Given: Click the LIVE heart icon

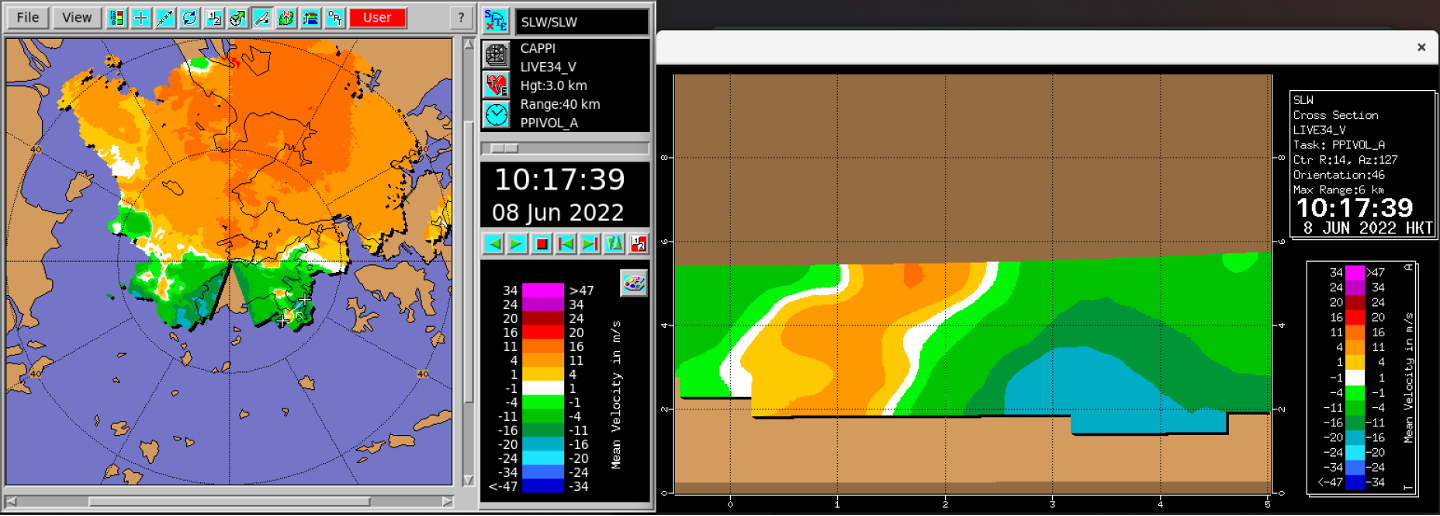Looking at the screenshot, I should coord(496,85).
